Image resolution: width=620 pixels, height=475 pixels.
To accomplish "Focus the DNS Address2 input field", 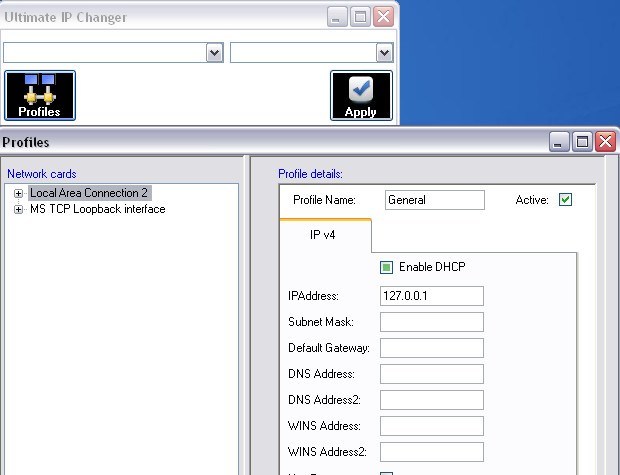I will (x=431, y=400).
